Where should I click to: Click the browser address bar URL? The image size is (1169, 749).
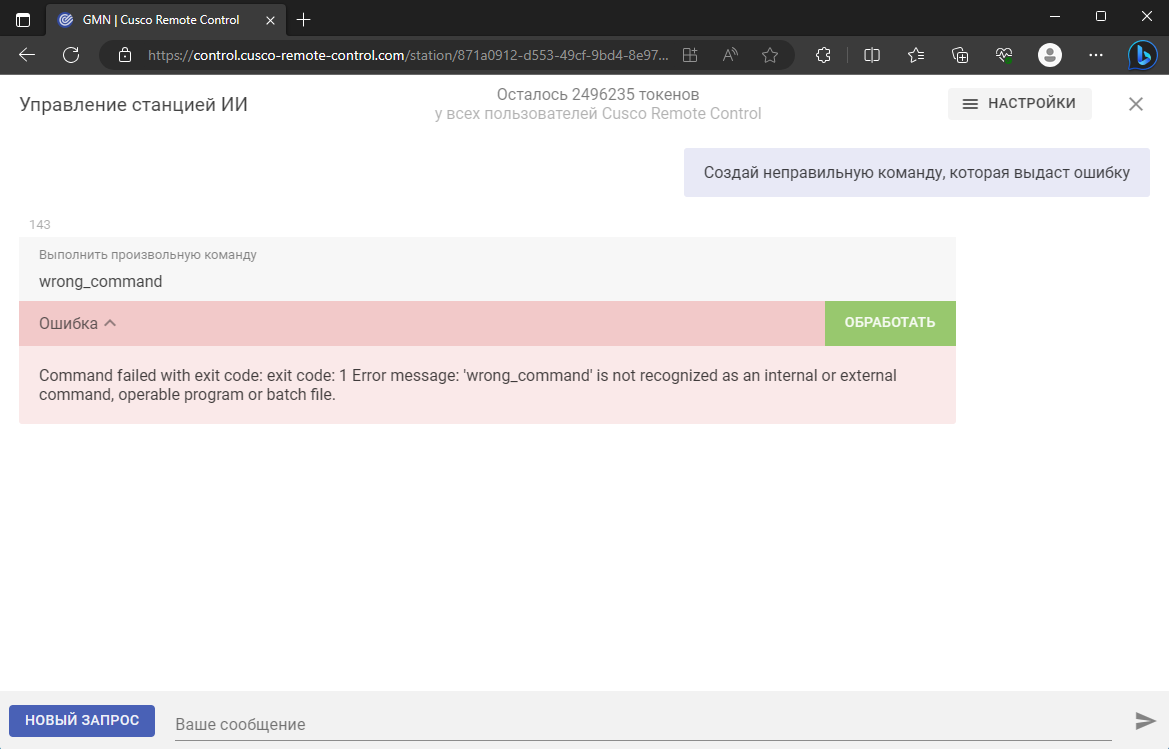click(x=408, y=55)
